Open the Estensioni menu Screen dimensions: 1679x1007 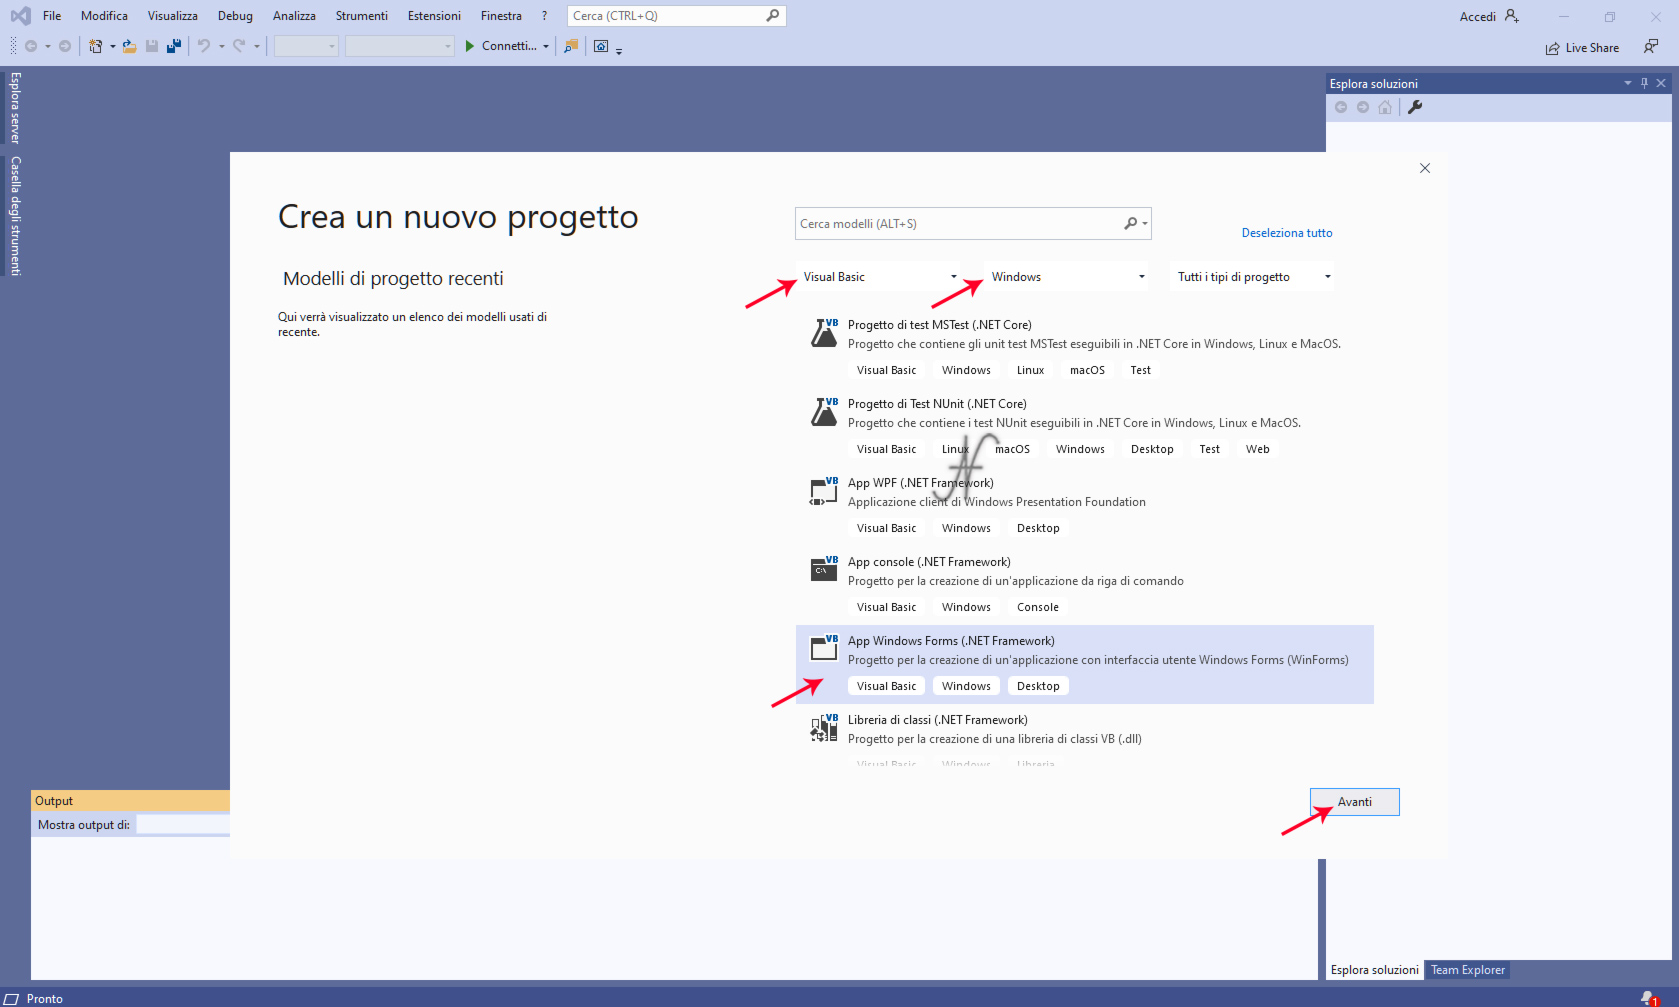434,16
